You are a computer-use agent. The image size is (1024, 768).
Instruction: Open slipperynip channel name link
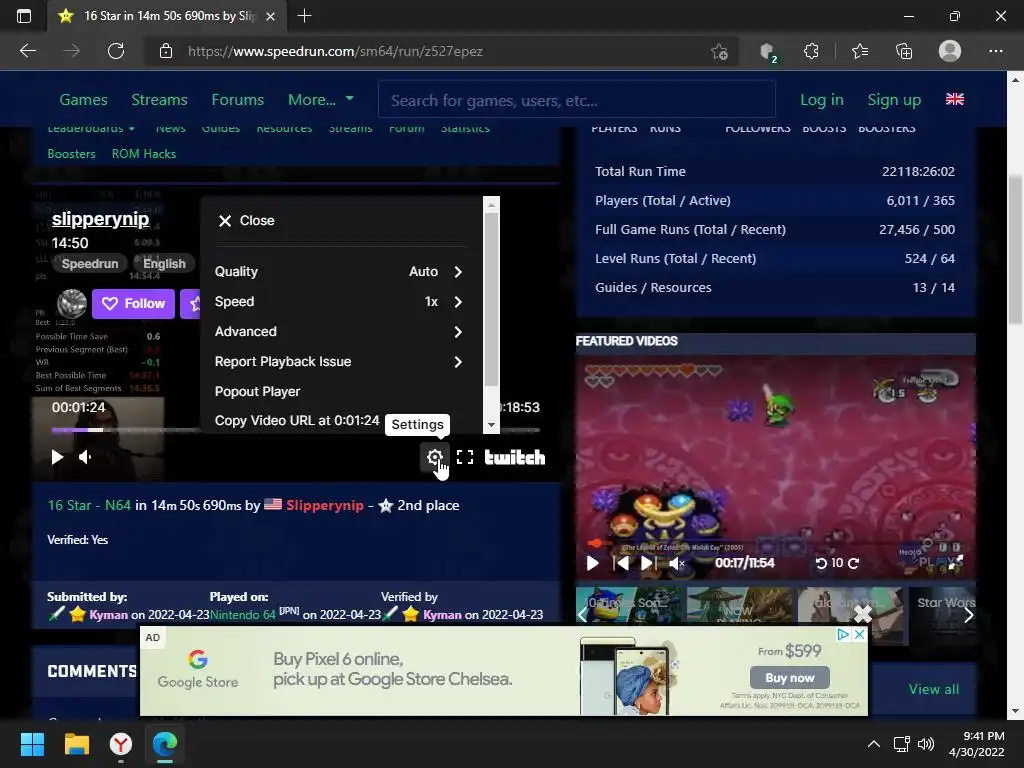point(100,219)
